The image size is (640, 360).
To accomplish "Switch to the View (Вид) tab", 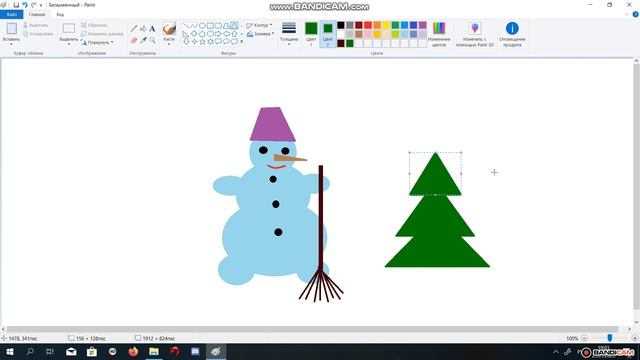I will click(x=60, y=14).
